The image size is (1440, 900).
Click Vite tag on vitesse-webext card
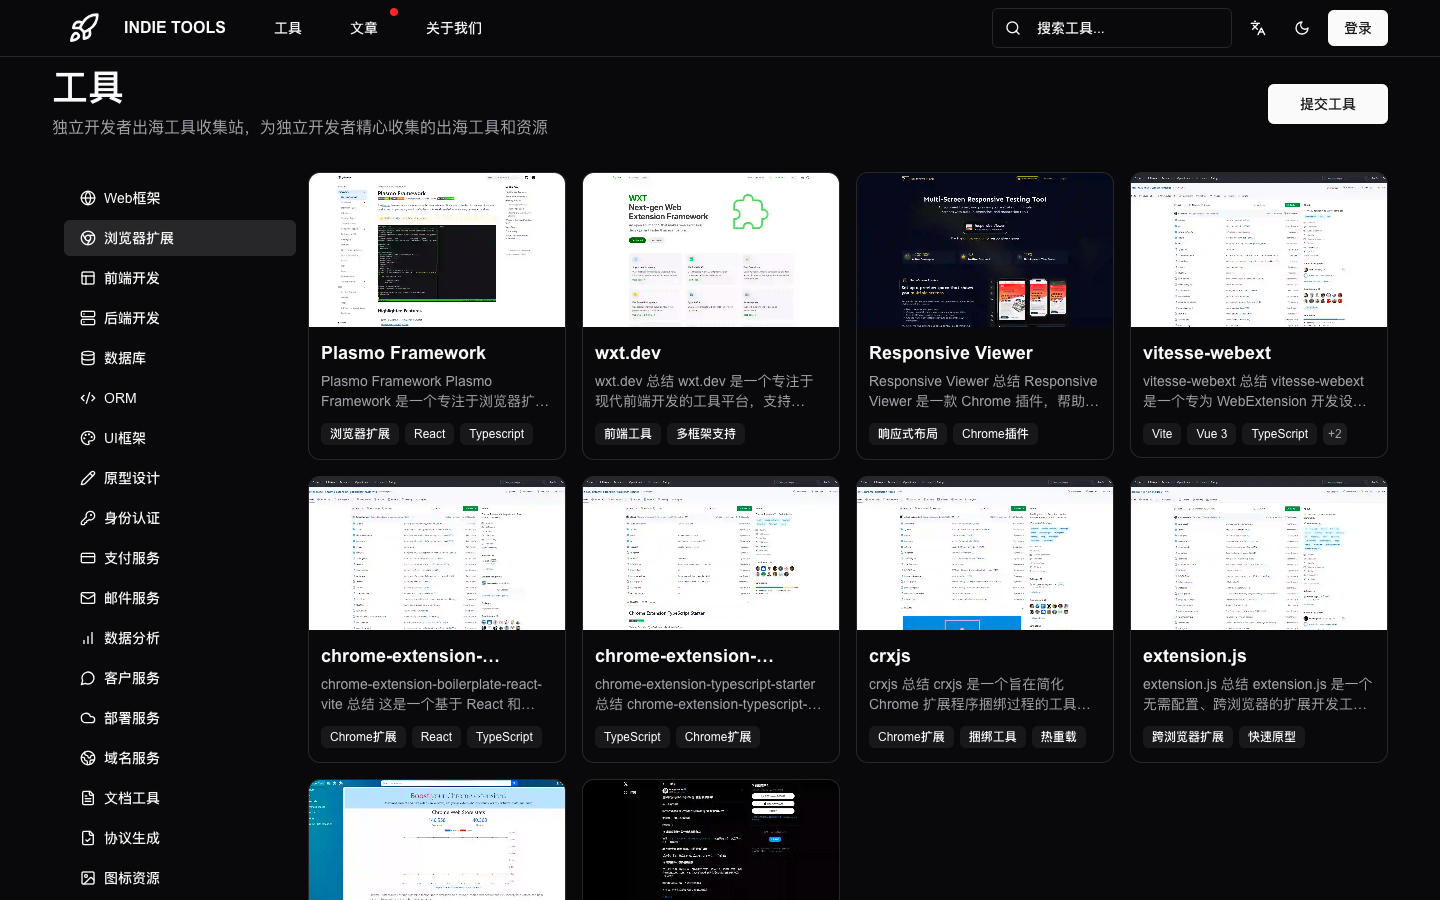point(1162,434)
